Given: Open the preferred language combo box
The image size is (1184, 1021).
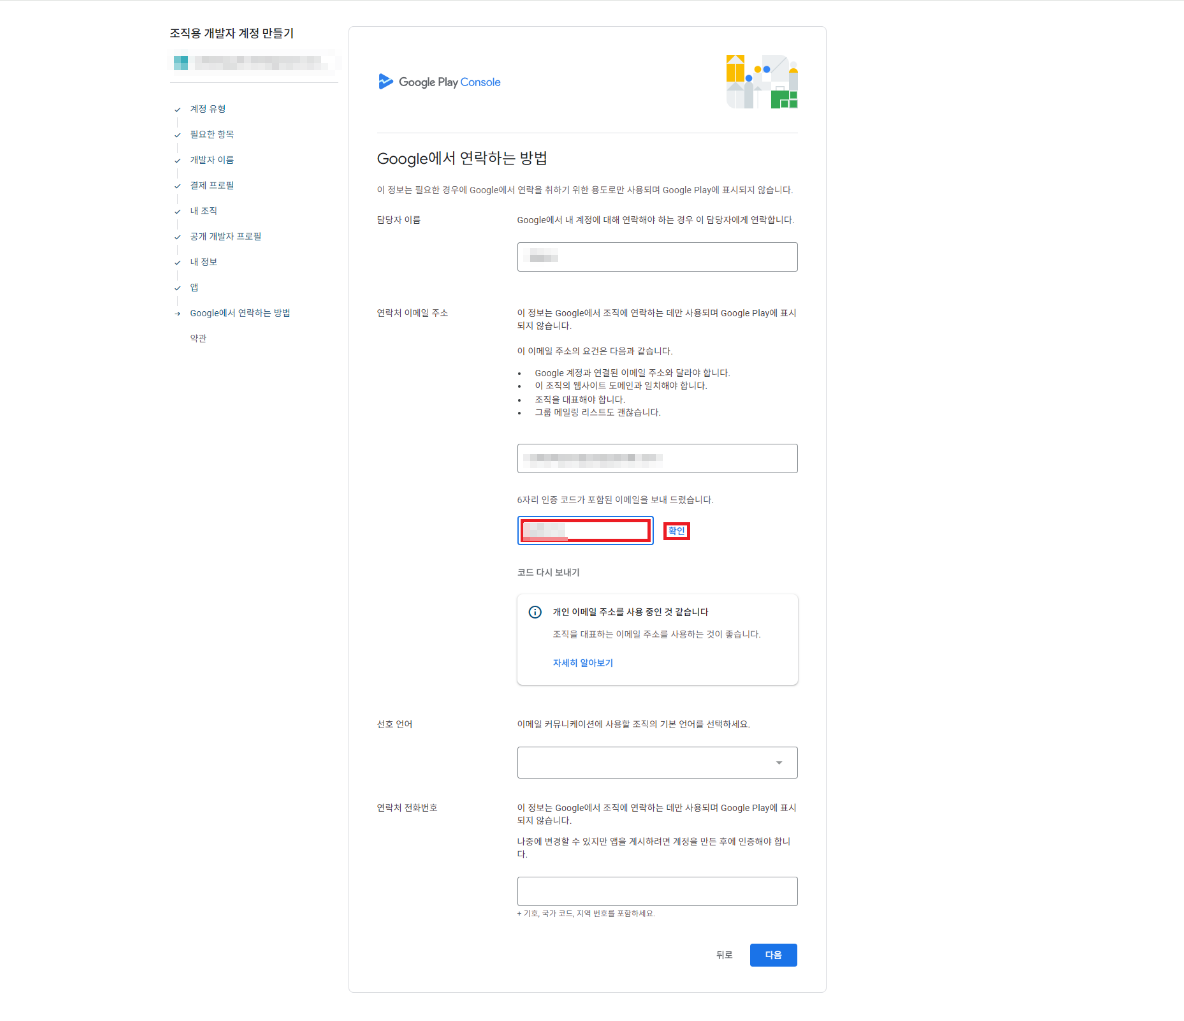Looking at the screenshot, I should [x=657, y=763].
